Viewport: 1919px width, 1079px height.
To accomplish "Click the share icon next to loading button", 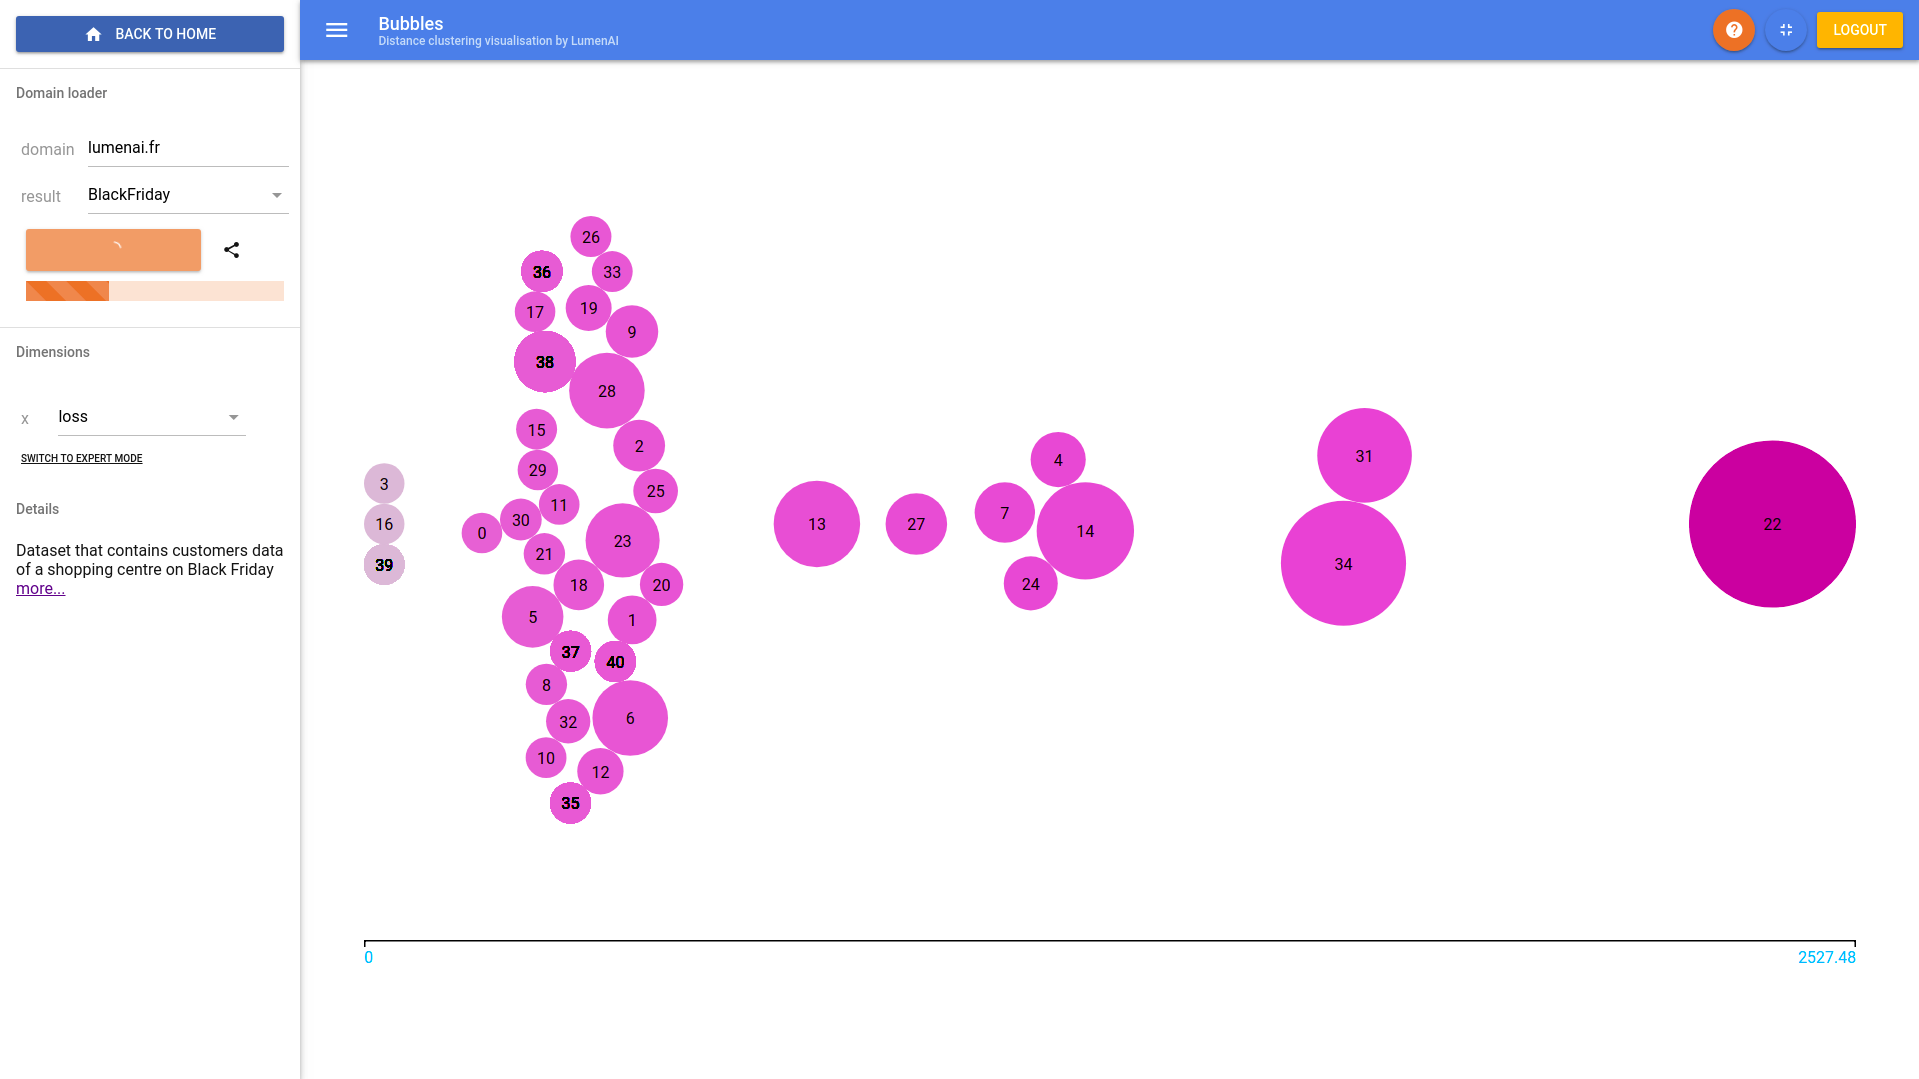I will tap(232, 250).
